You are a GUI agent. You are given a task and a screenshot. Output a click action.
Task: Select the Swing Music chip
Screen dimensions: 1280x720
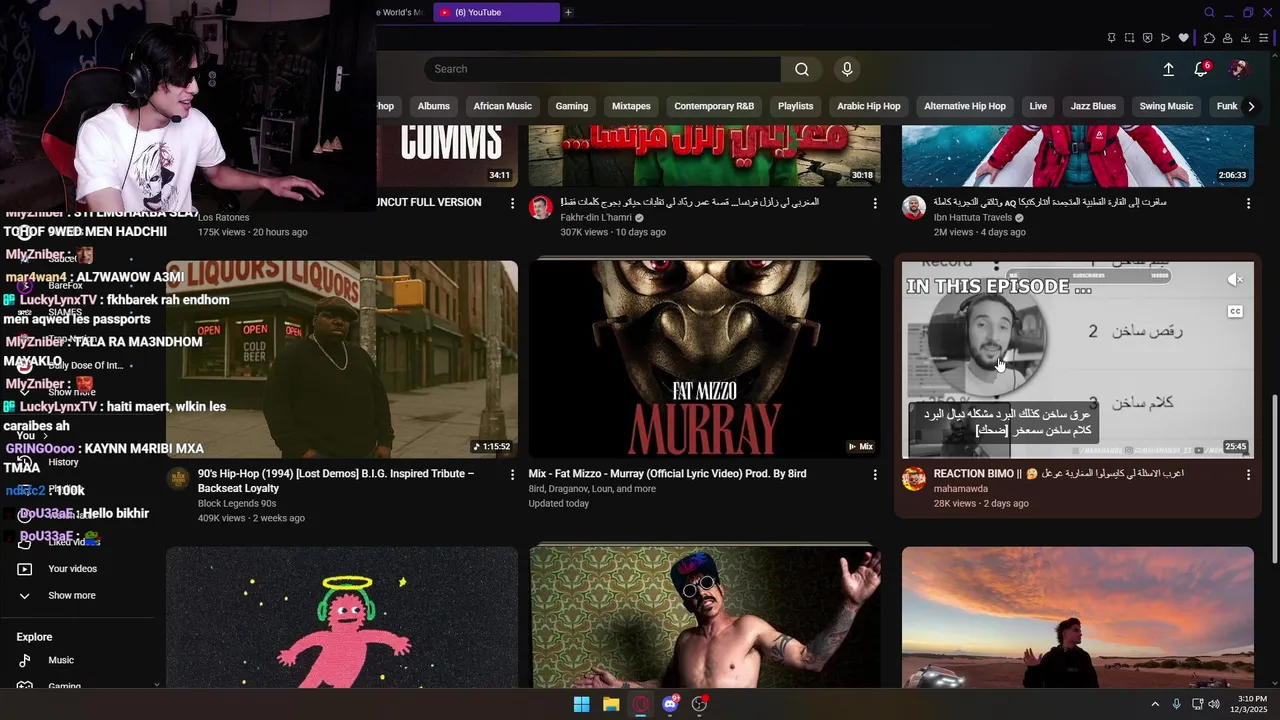(x=1166, y=106)
